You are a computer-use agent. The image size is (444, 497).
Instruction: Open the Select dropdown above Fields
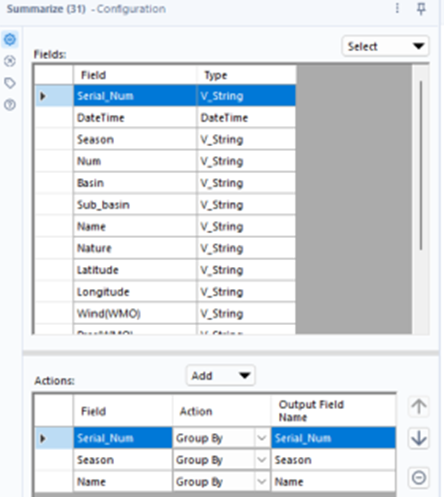pyautogui.click(x=385, y=46)
